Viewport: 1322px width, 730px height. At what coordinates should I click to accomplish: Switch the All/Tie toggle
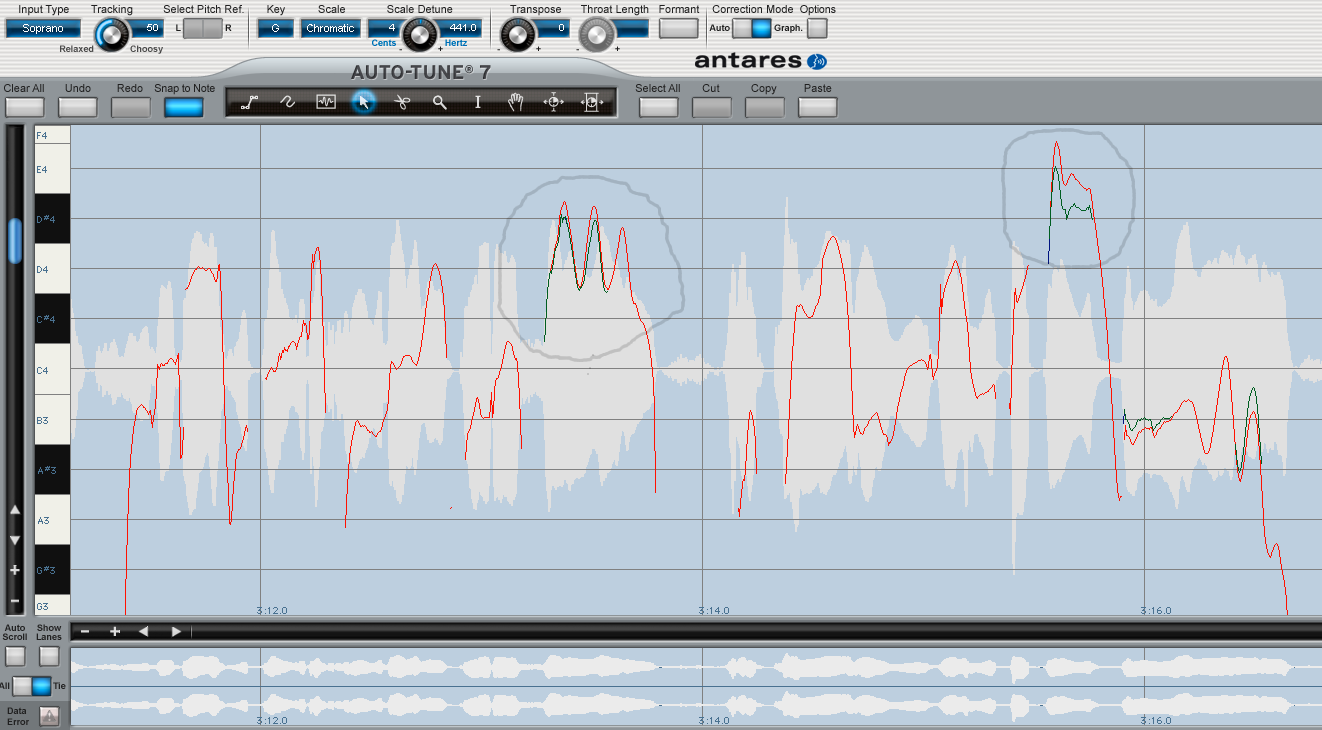[32, 686]
